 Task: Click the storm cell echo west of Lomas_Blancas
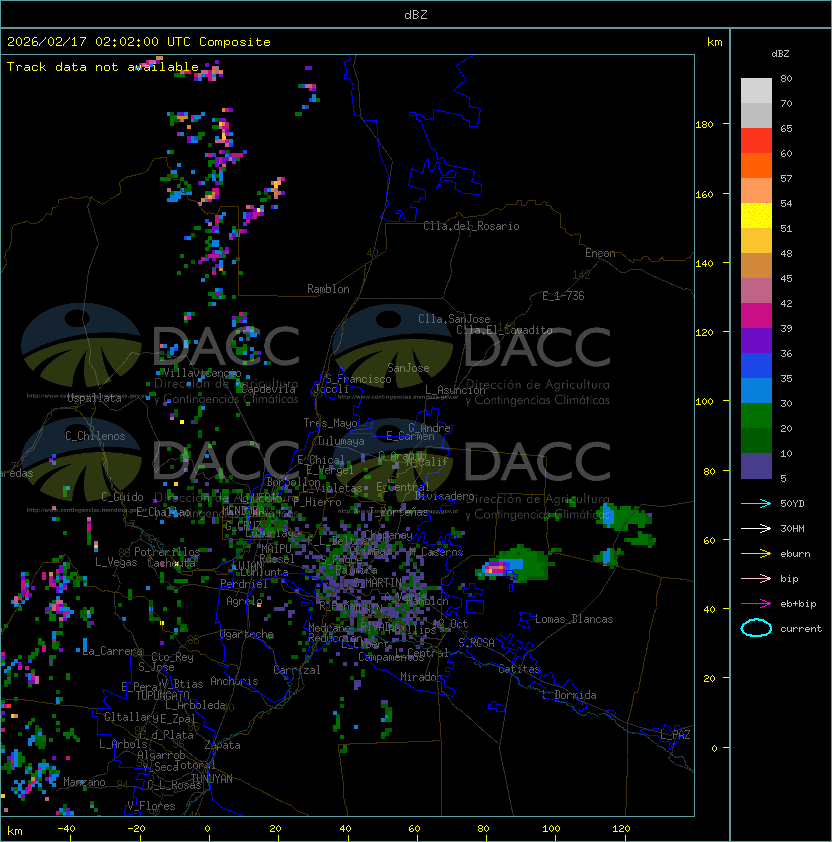[513, 565]
